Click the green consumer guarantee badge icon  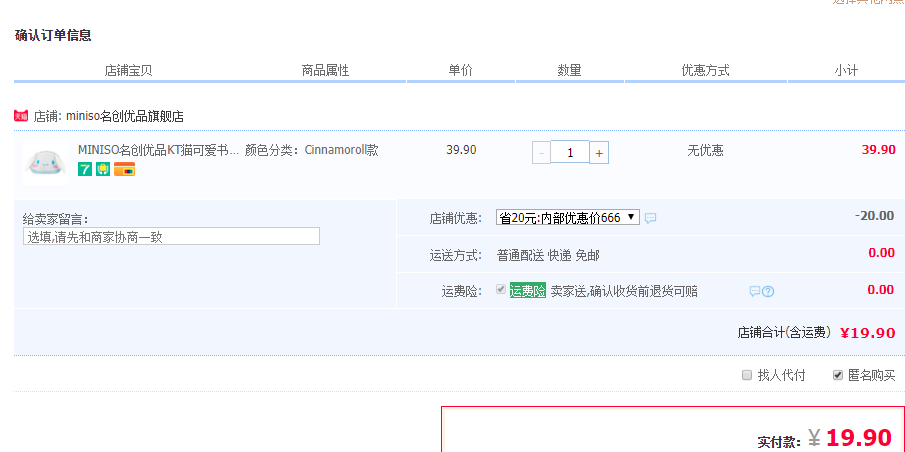pos(103,169)
